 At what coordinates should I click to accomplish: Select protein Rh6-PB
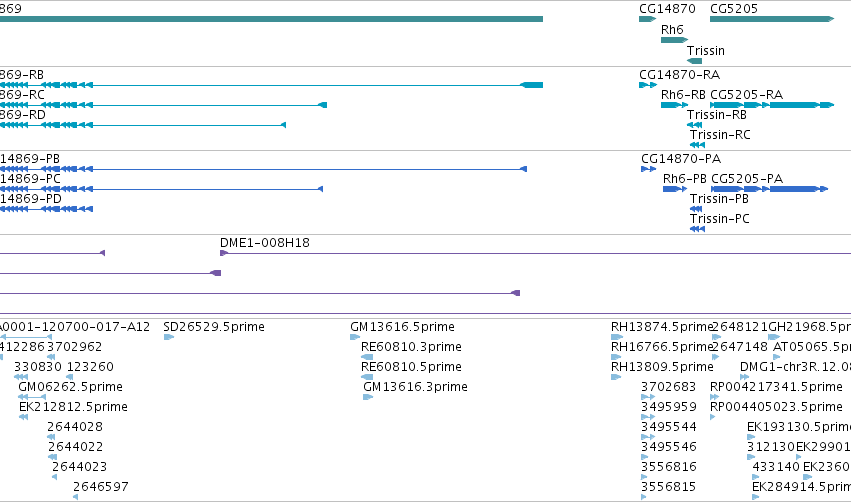click(x=675, y=189)
